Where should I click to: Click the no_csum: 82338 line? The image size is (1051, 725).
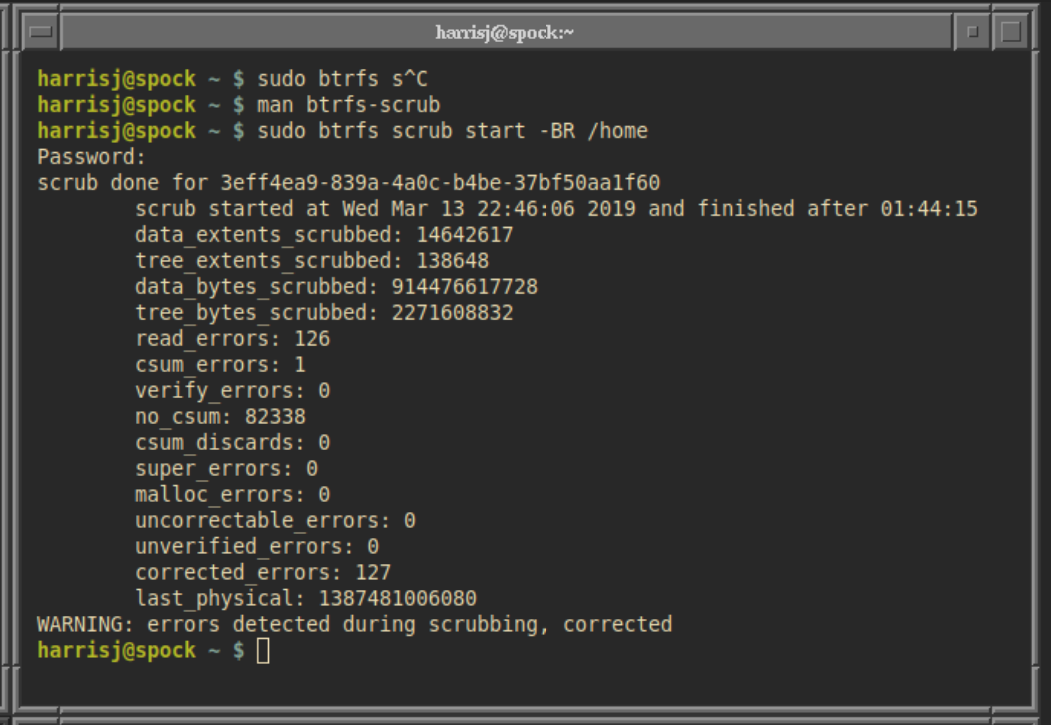point(220,416)
